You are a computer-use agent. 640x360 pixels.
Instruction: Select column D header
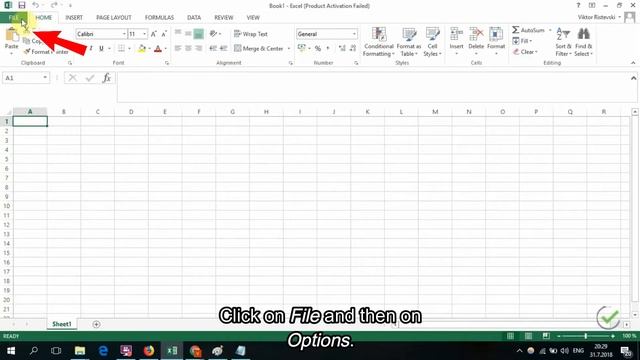[x=131, y=111]
